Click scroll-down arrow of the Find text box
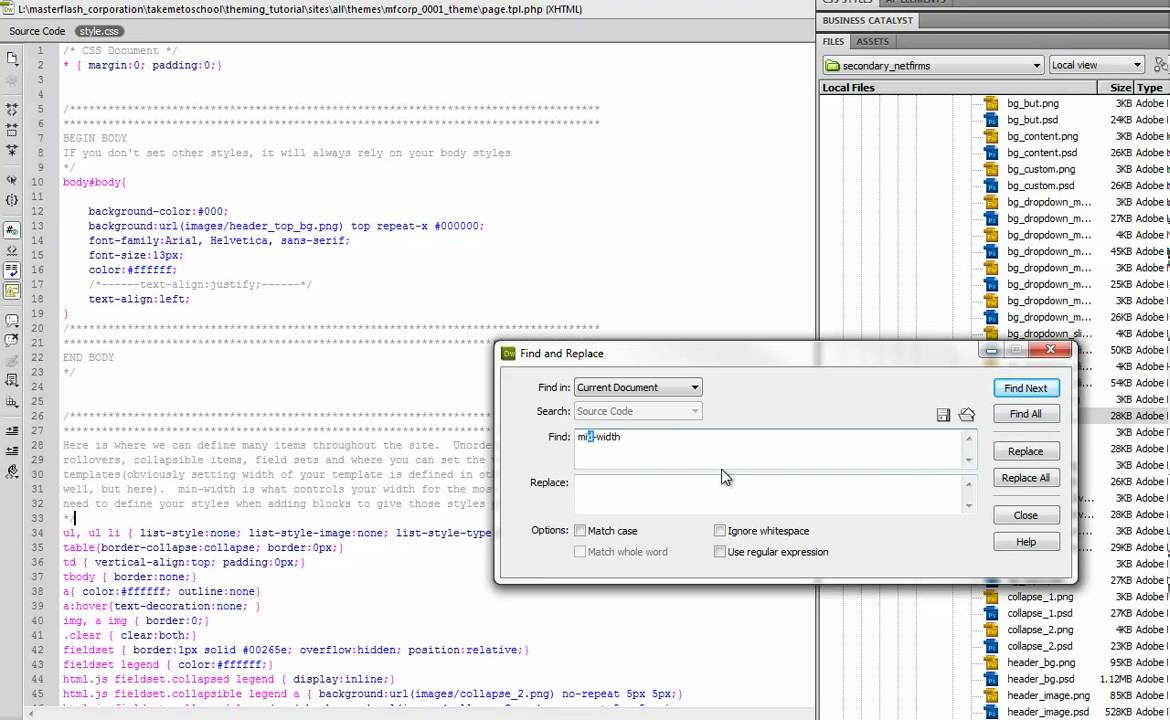Viewport: 1170px width, 720px height. click(969, 460)
